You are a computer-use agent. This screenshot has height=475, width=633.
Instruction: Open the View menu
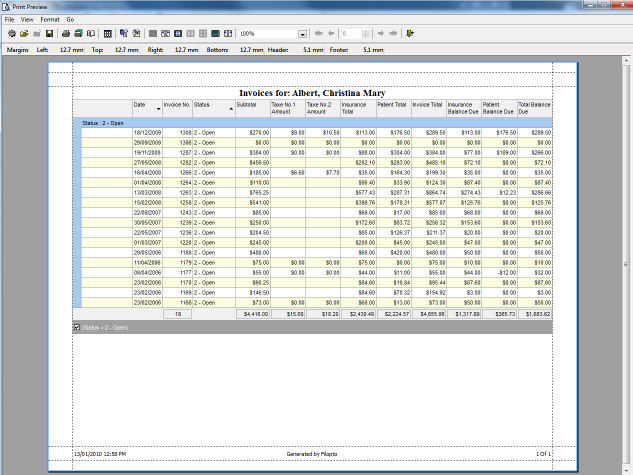27,19
